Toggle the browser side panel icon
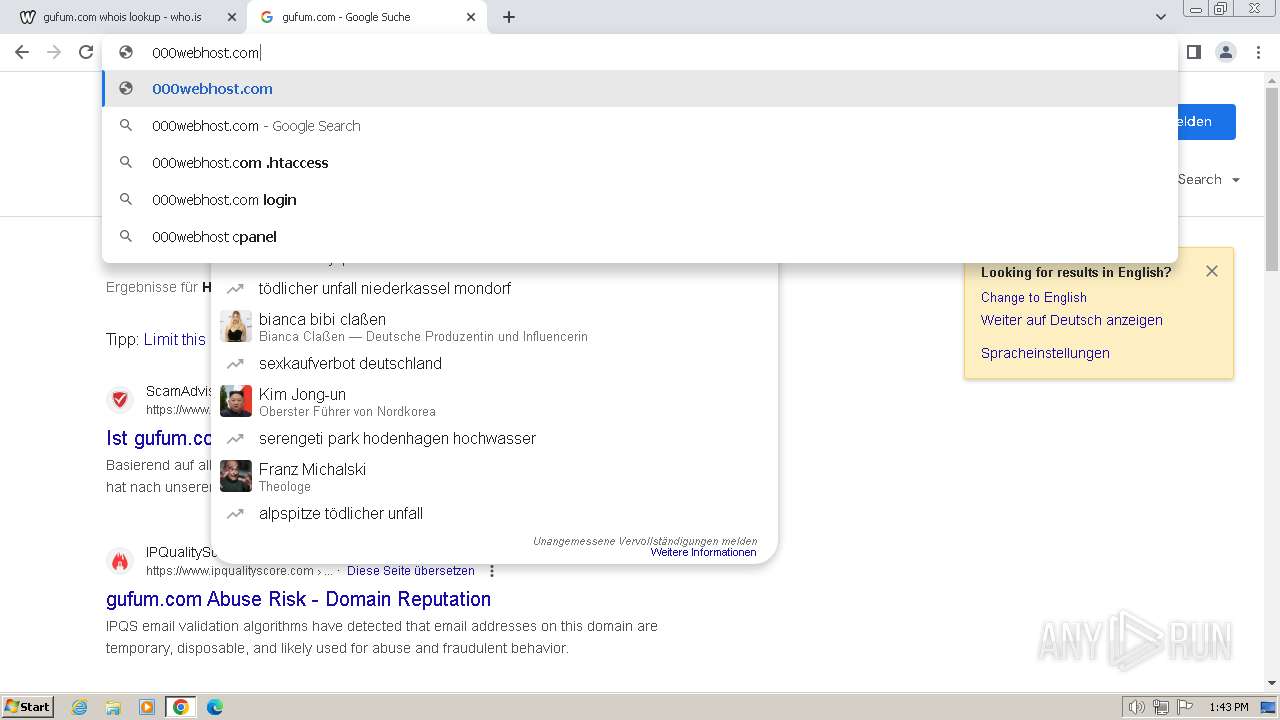1280x720 pixels. [x=1193, y=52]
